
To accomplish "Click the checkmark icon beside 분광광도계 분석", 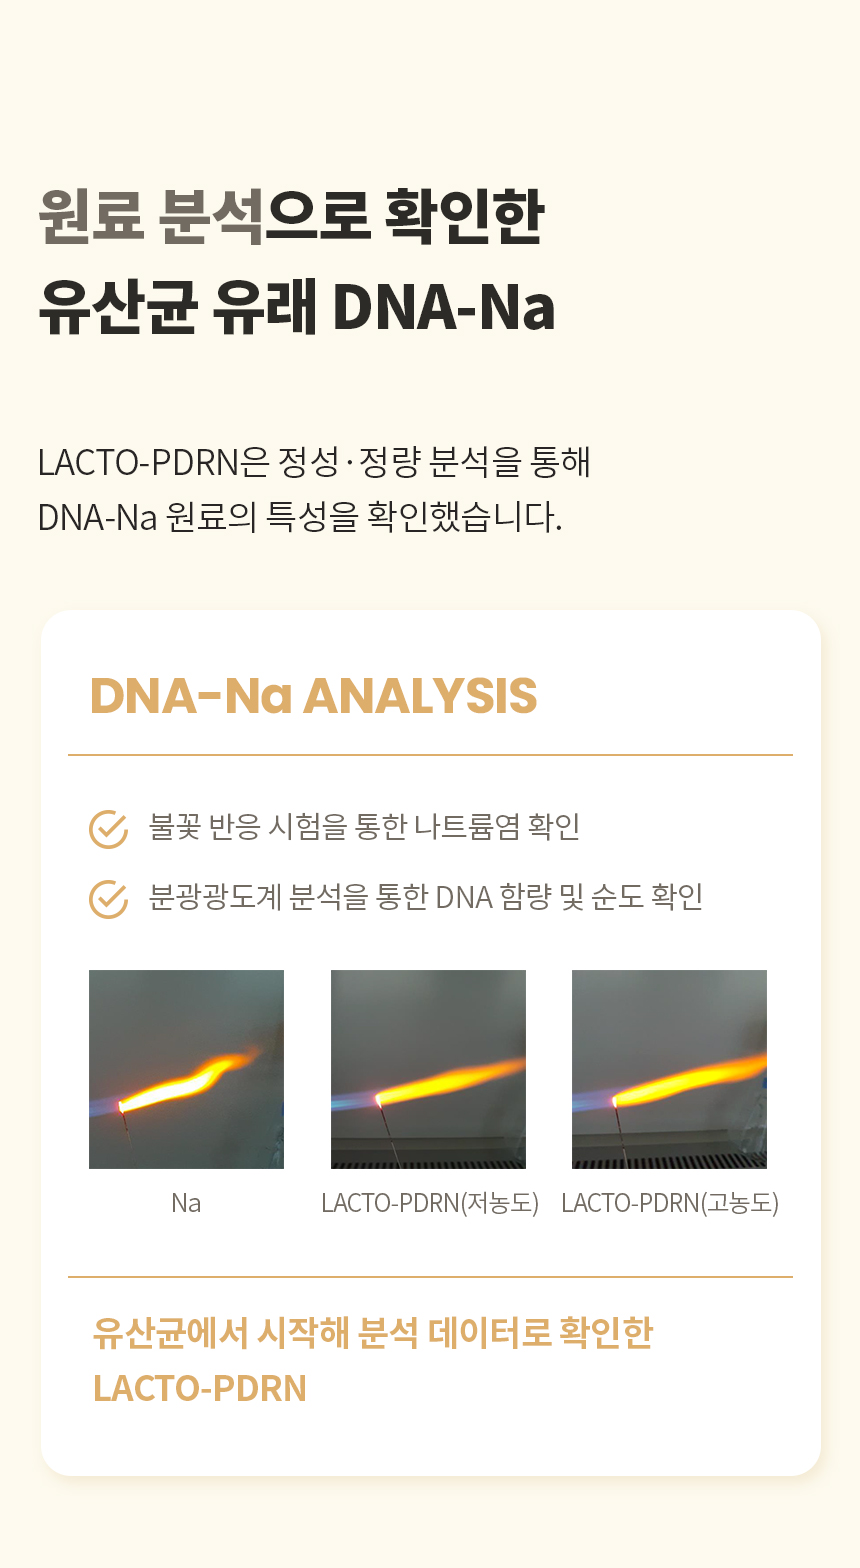I will 108,898.
